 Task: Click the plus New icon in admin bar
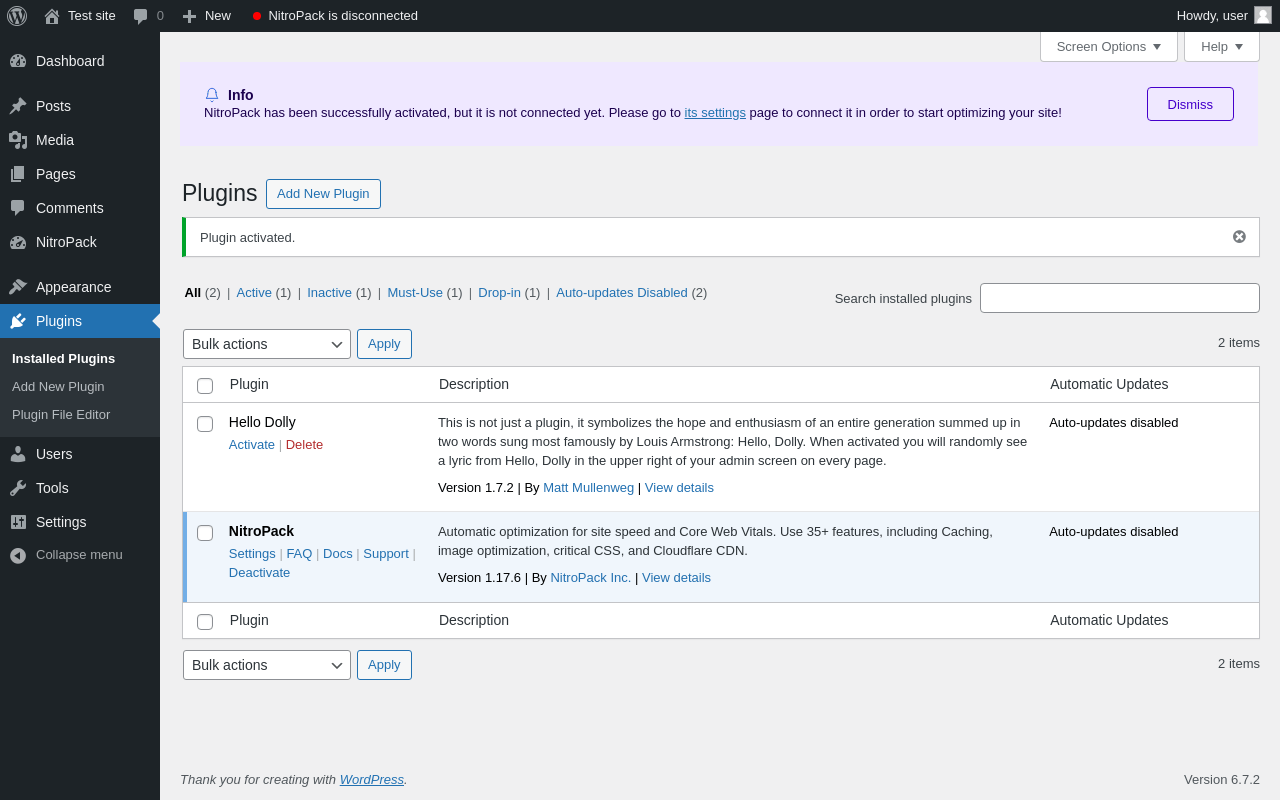click(189, 16)
